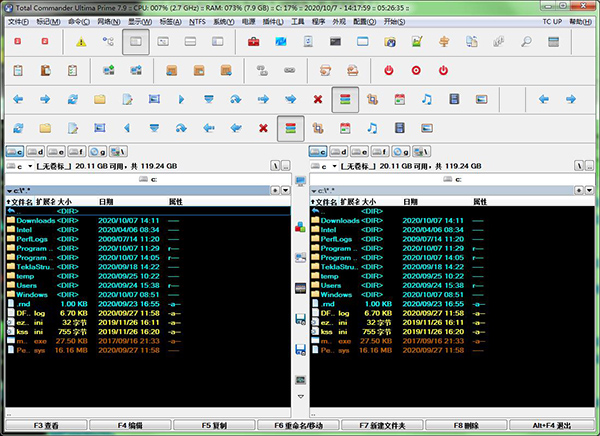
Task: Click the crop tool icon in the lower navigation row
Action: click(318, 128)
